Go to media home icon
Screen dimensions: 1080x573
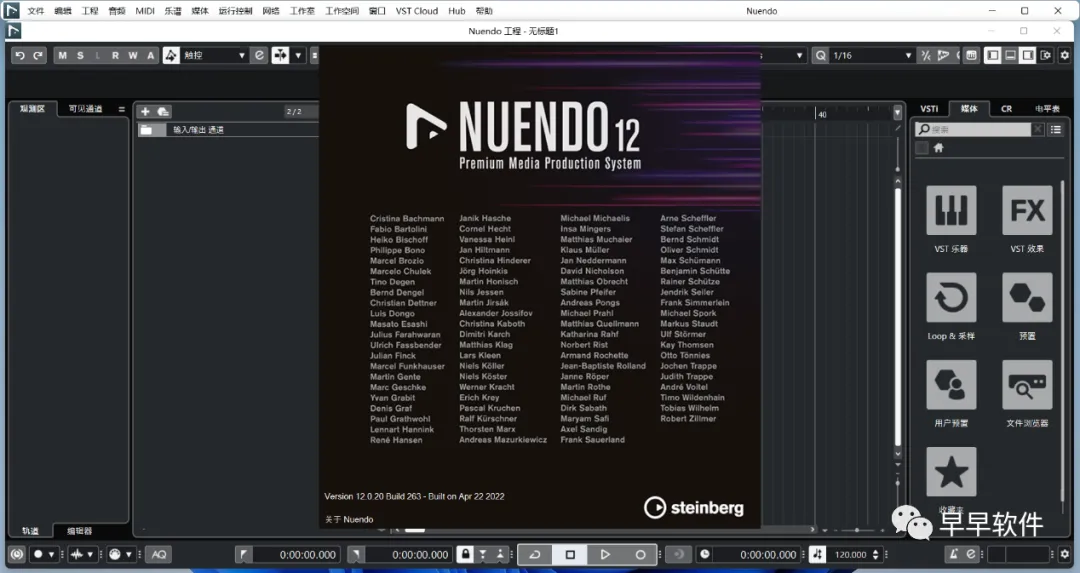[x=938, y=148]
